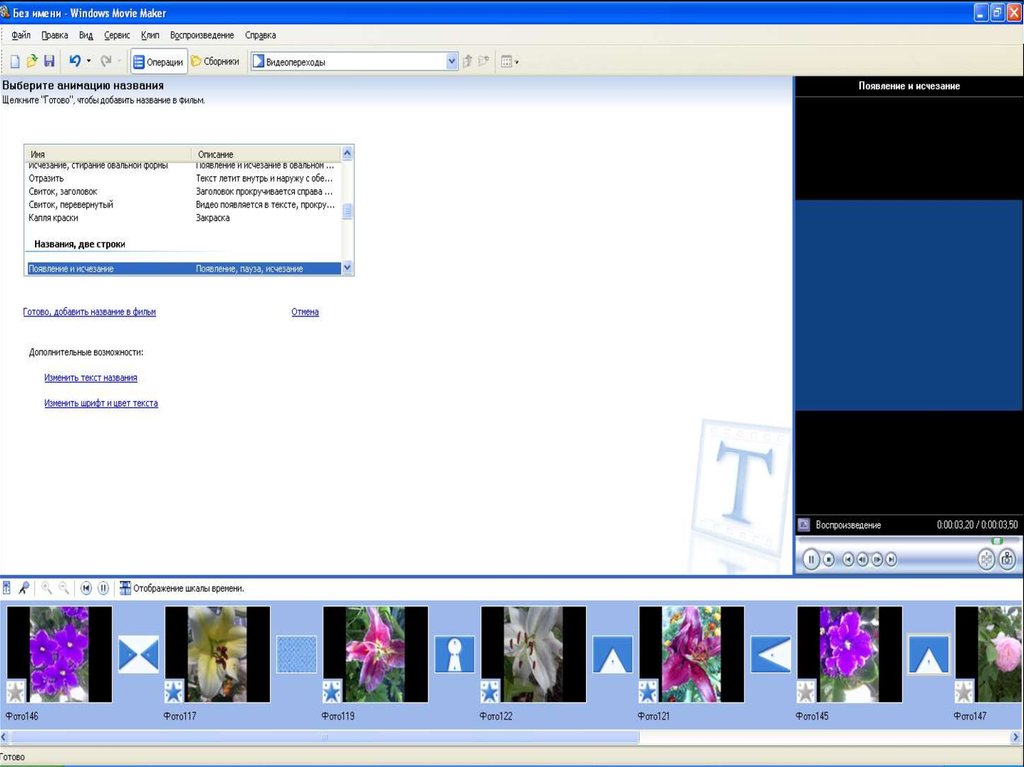Click the Save project floppy disk icon

(x=49, y=62)
